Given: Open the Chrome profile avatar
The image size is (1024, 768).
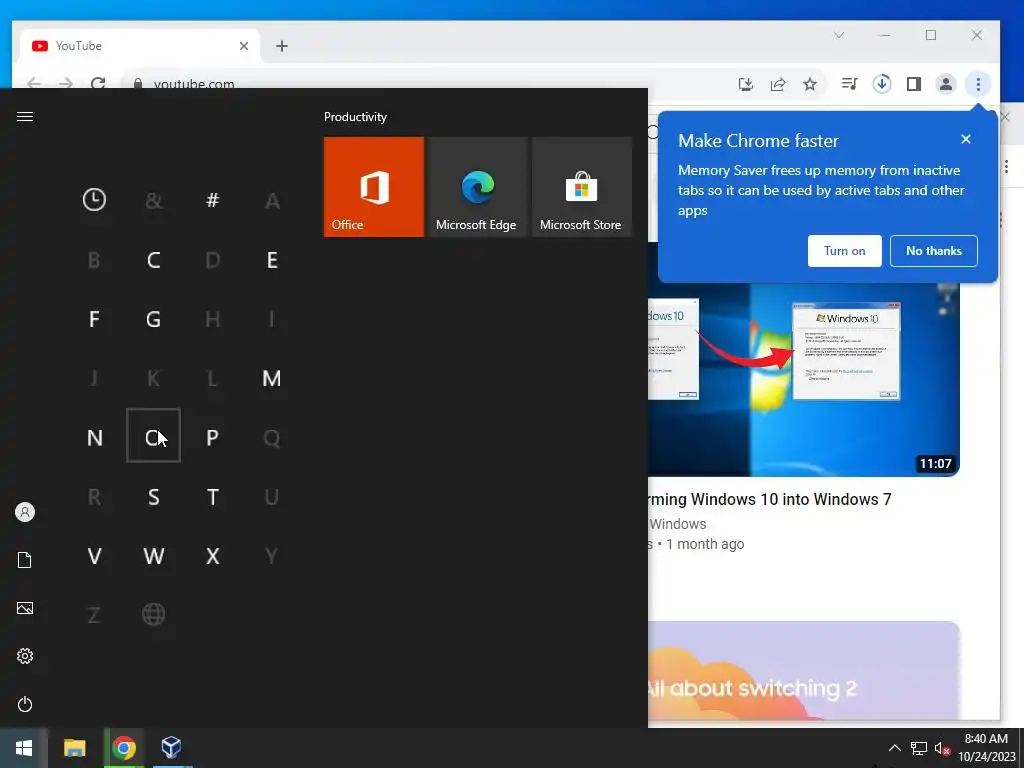Looking at the screenshot, I should tap(946, 84).
